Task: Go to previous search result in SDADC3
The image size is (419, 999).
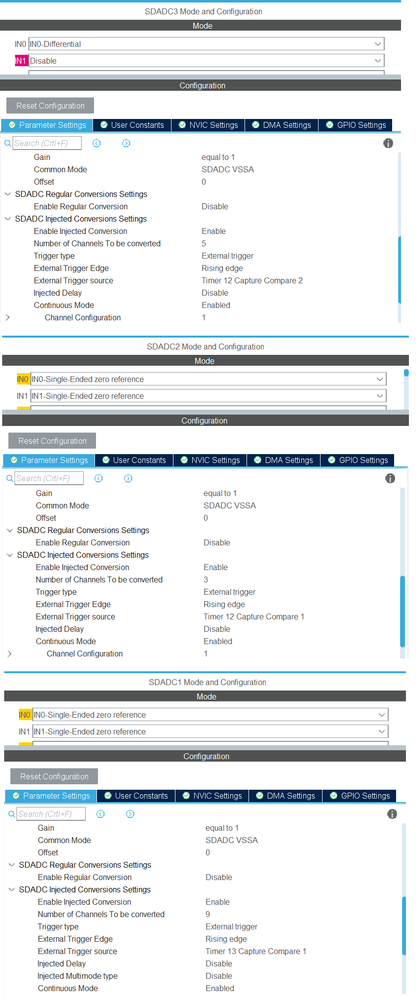Action: (x=96, y=143)
